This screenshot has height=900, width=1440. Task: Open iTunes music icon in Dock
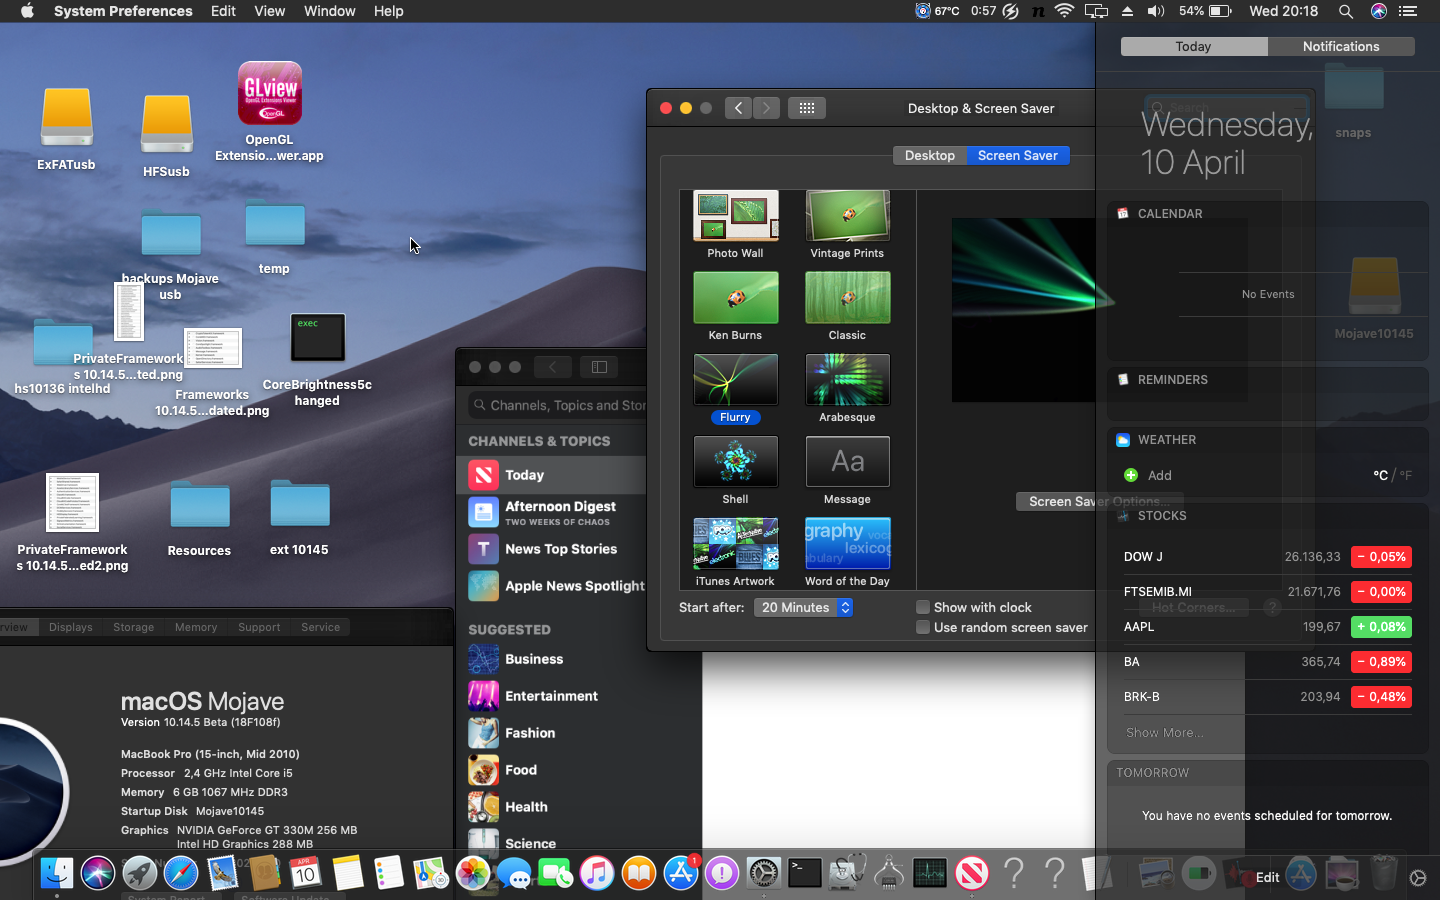pyautogui.click(x=597, y=873)
